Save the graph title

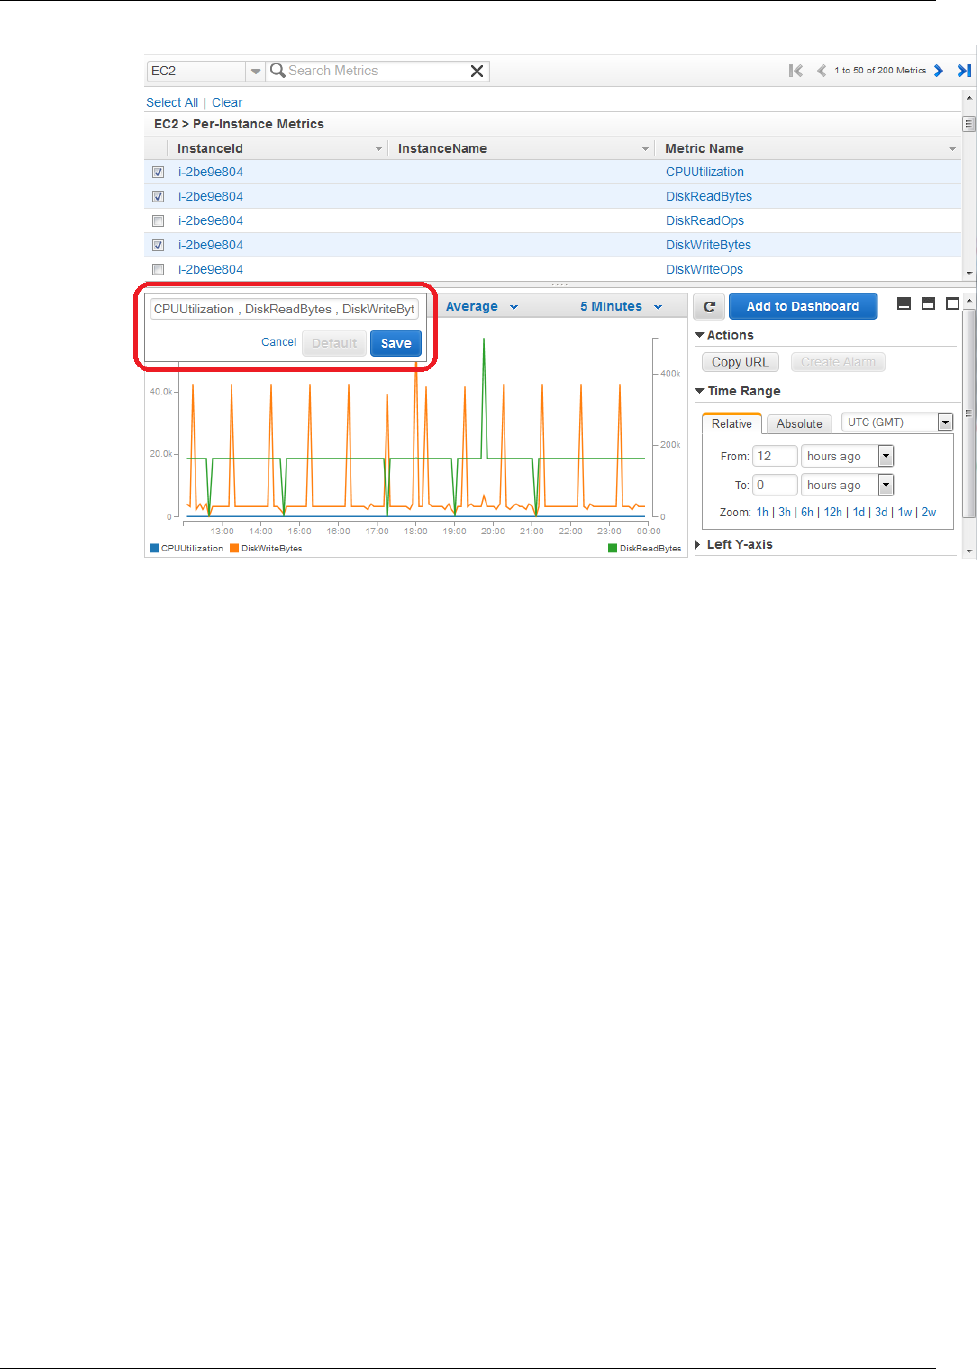coord(396,343)
